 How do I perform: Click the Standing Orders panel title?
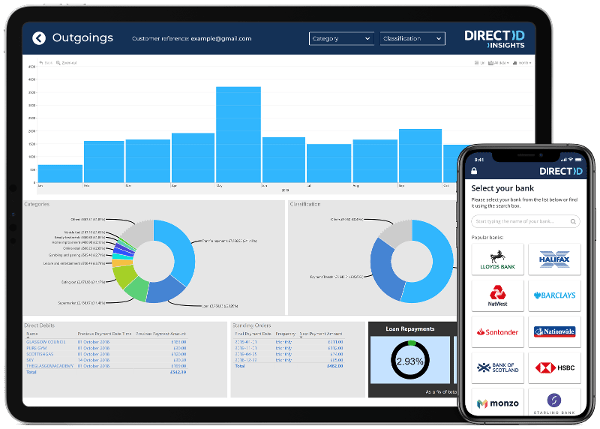[x=252, y=326]
